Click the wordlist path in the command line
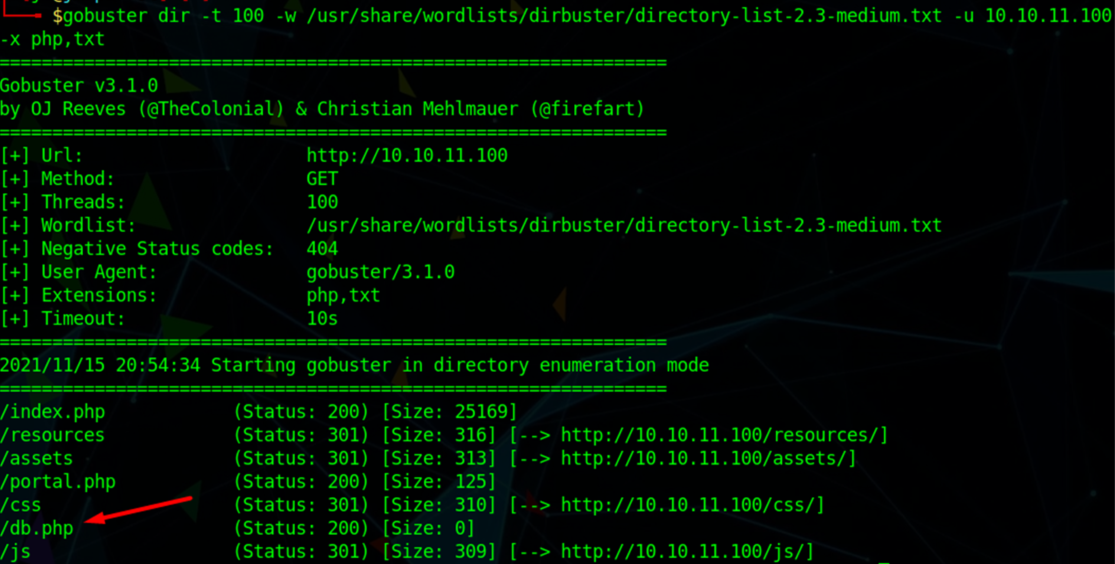Viewport: 1115px width, 564px height. click(x=624, y=16)
